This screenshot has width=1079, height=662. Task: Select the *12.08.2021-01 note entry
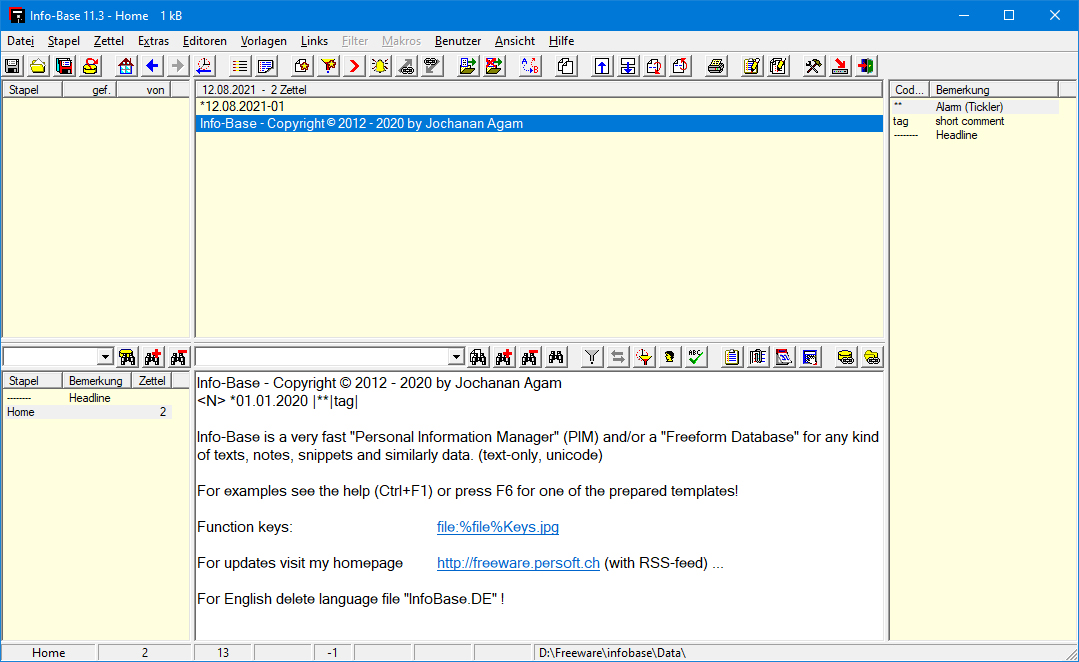pos(539,107)
